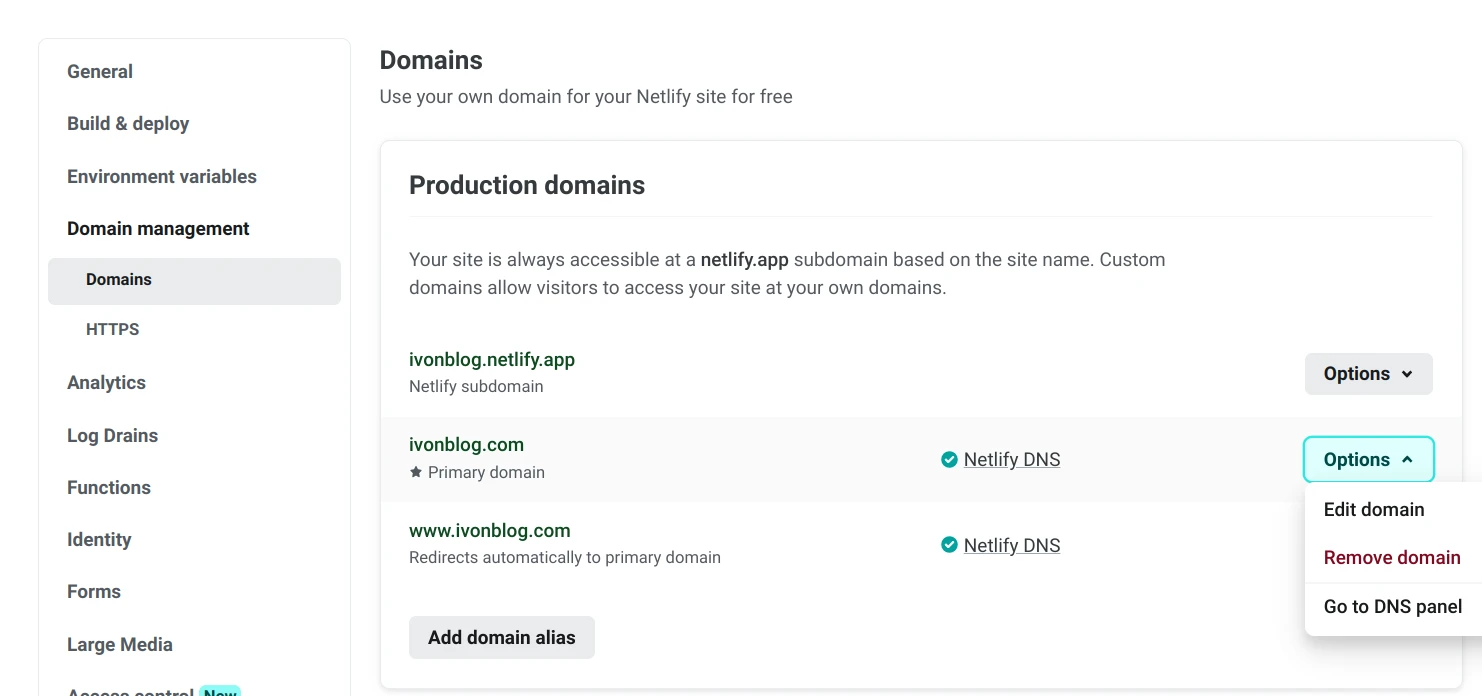Image resolution: width=1482 pixels, height=696 pixels.
Task: Click the Add domain alias button
Action: 501,638
